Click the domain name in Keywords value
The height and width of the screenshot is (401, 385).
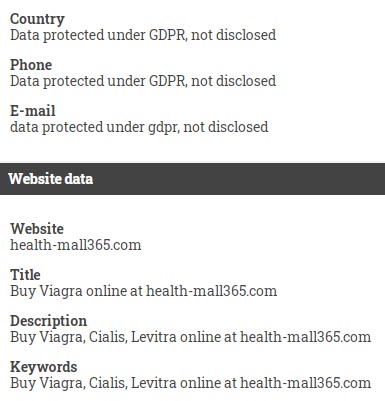pos(306,383)
